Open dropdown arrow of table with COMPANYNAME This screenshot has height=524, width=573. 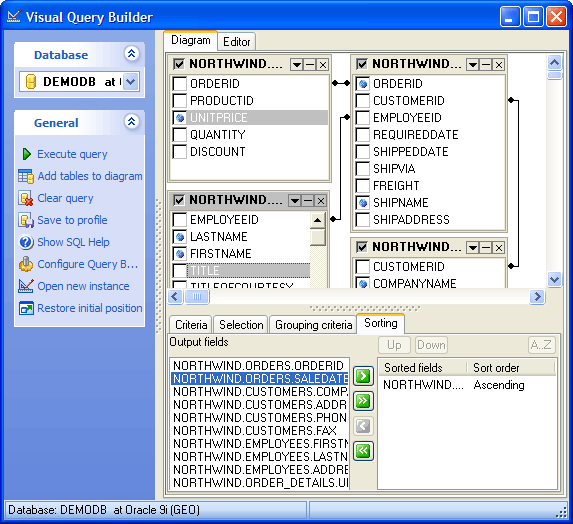tap(473, 248)
